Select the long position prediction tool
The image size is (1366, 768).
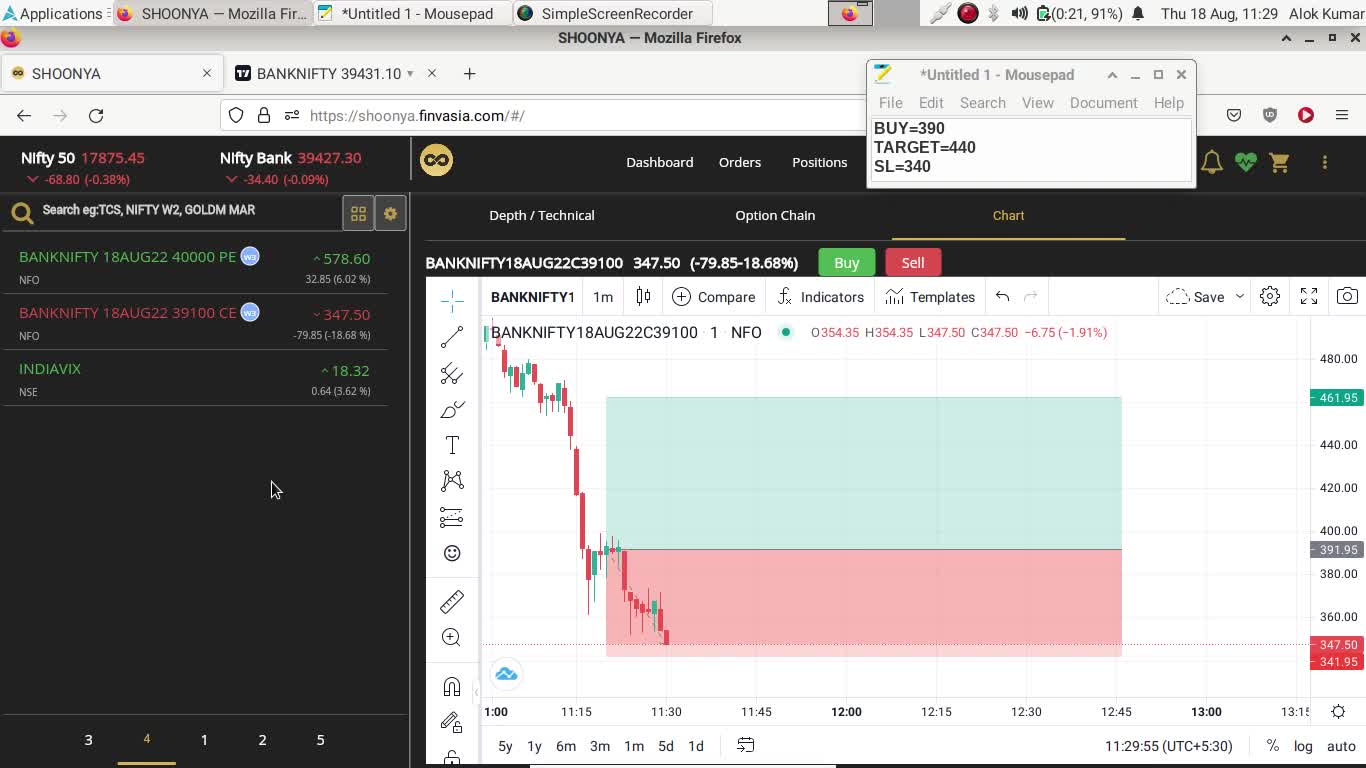[x=452, y=517]
